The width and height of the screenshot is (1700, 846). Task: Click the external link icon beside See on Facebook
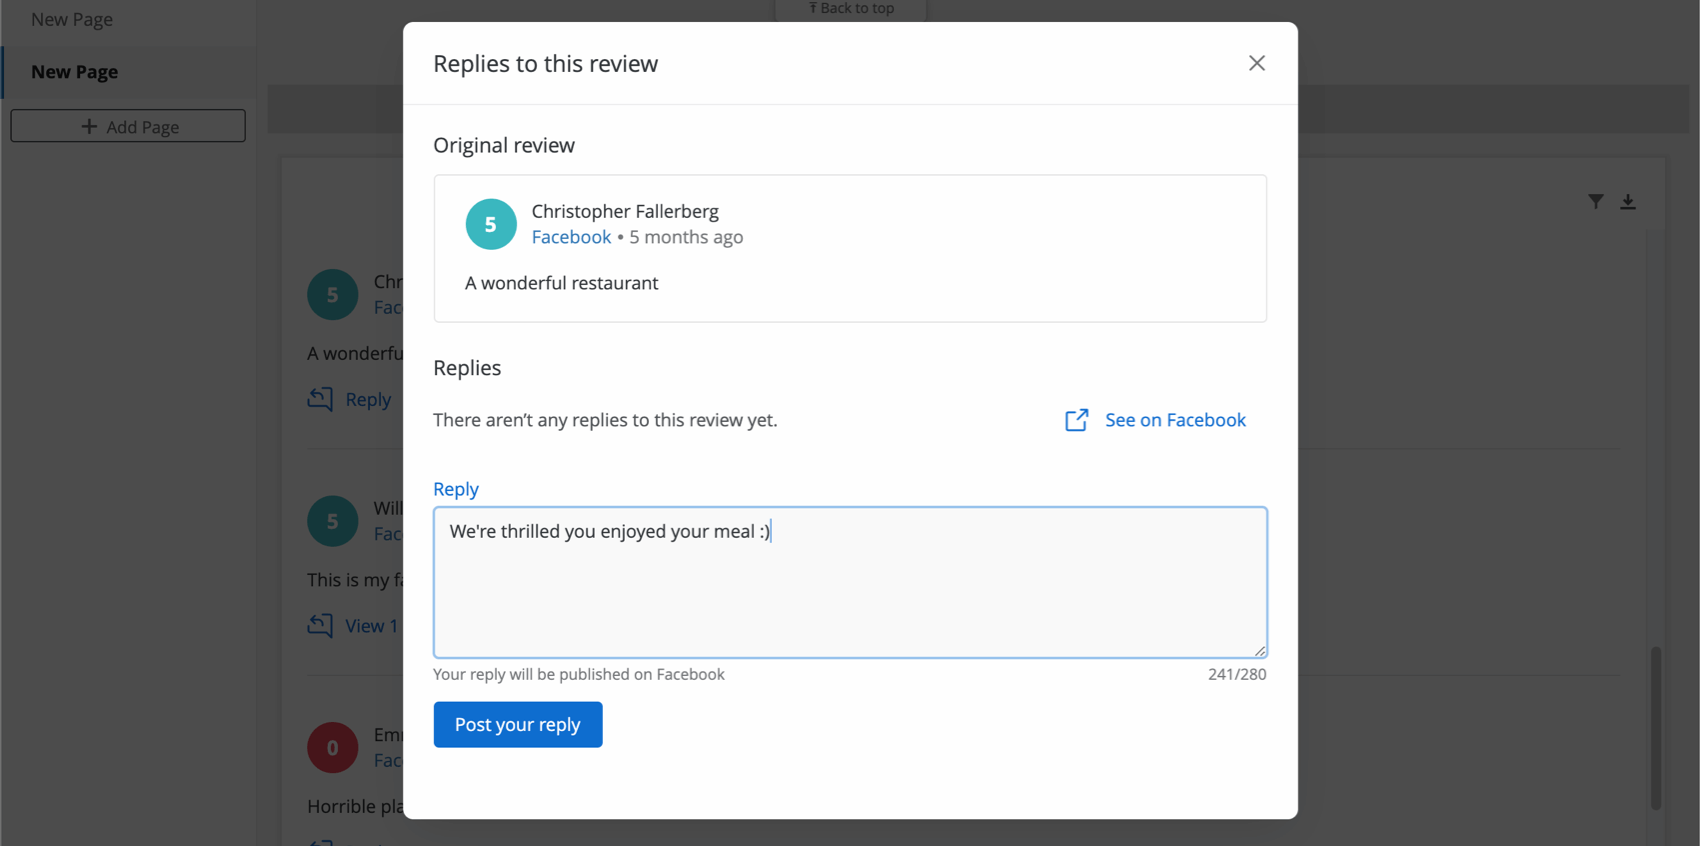1076,420
